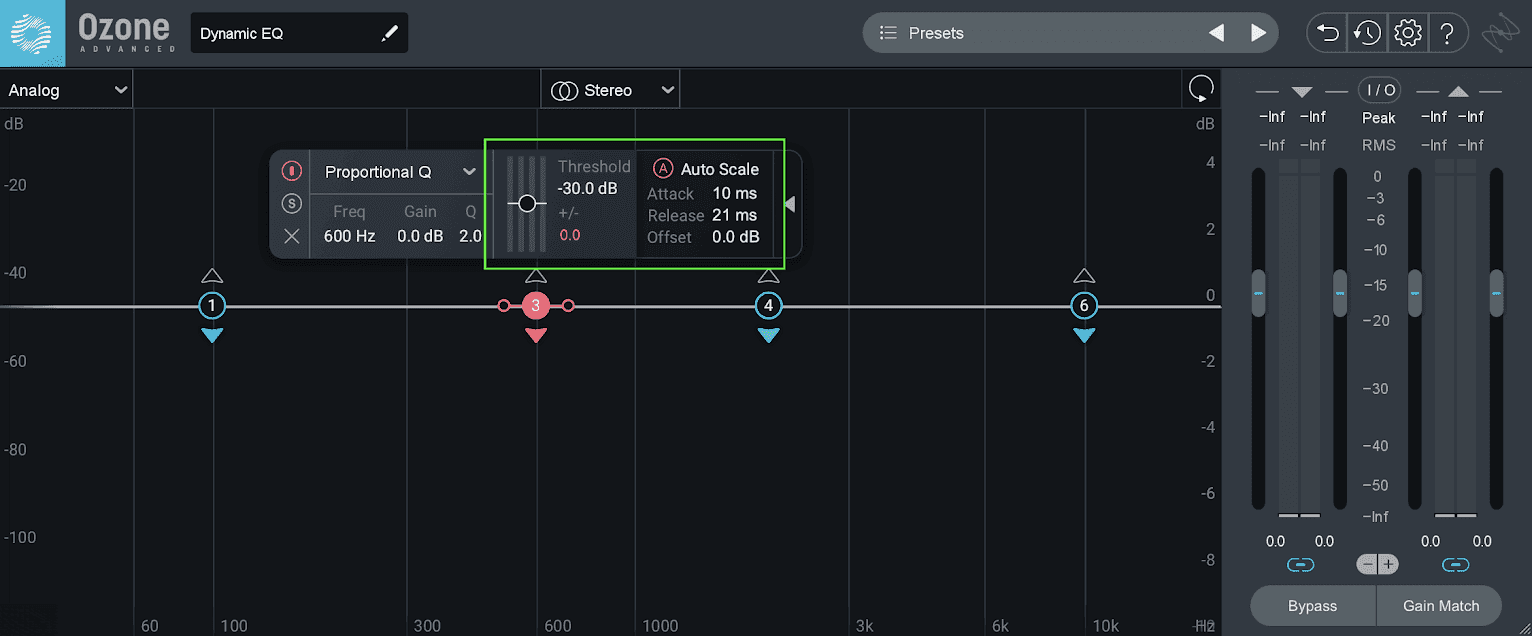Click the Freq value 600 Hz
The image size is (1532, 636).
tap(350, 237)
